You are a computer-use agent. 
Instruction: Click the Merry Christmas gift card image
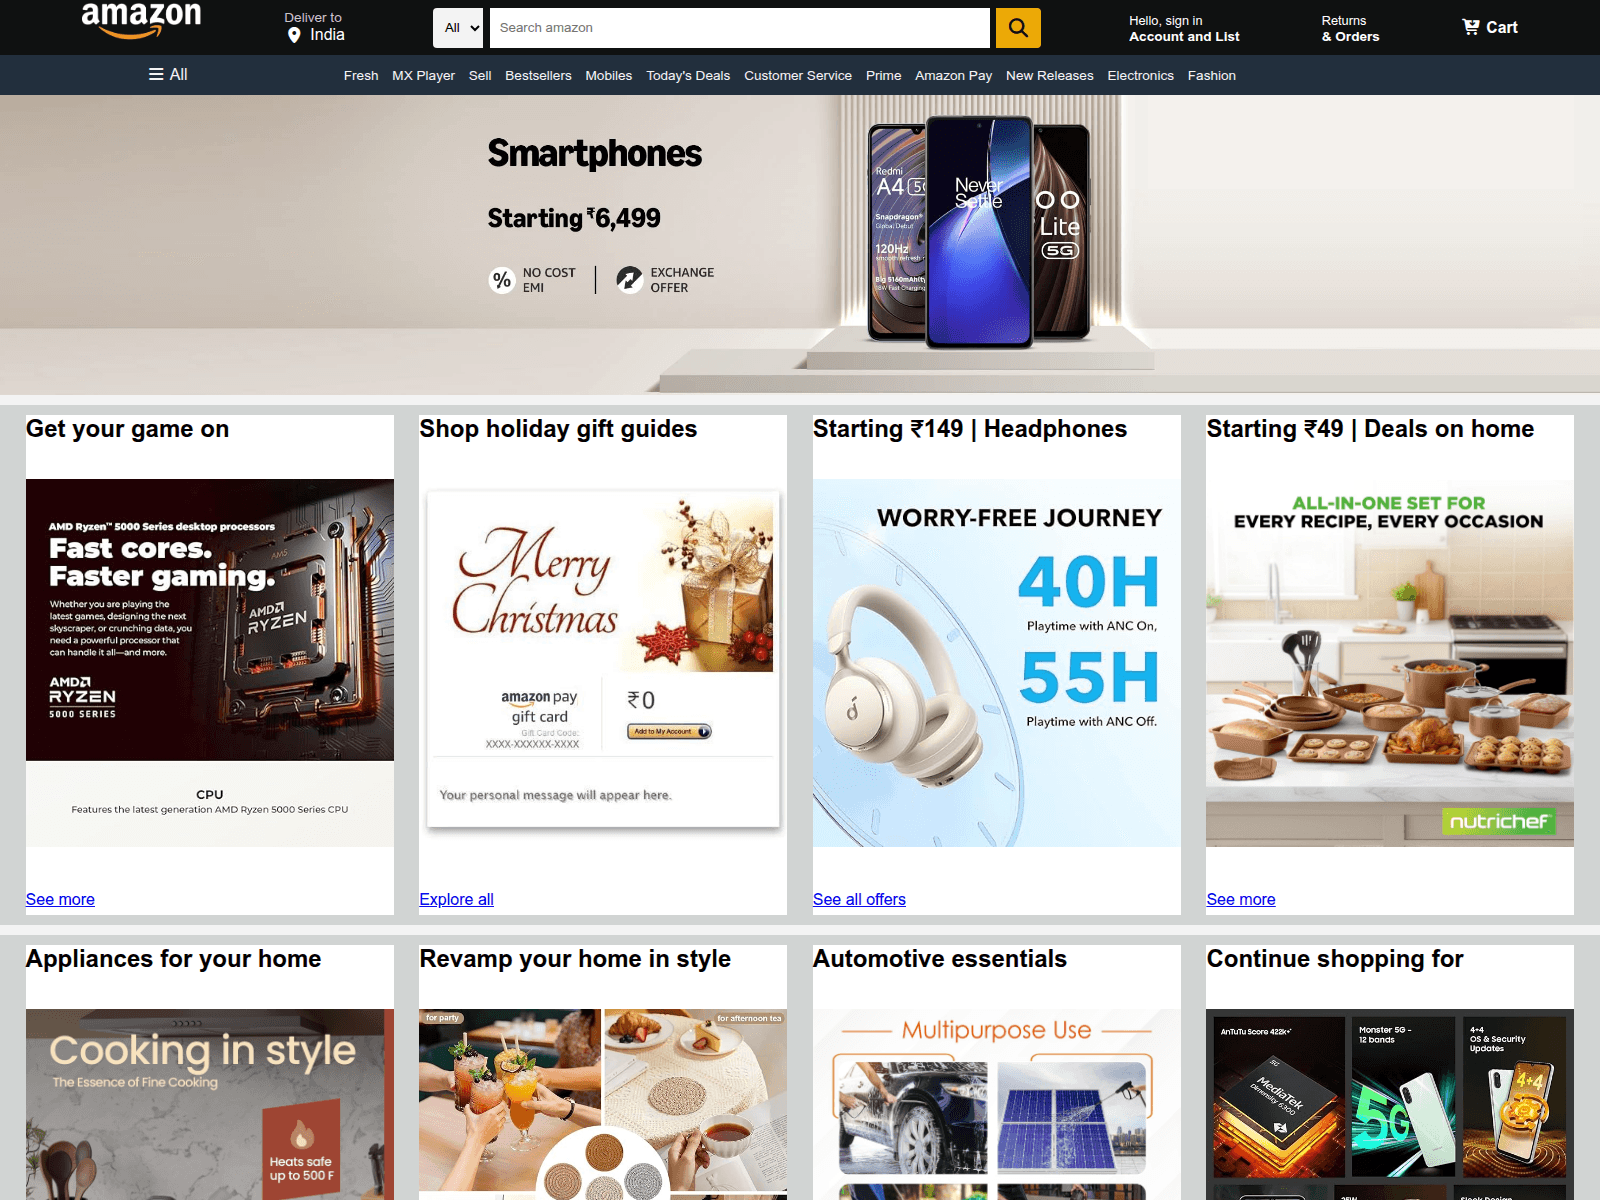pyautogui.click(x=603, y=660)
